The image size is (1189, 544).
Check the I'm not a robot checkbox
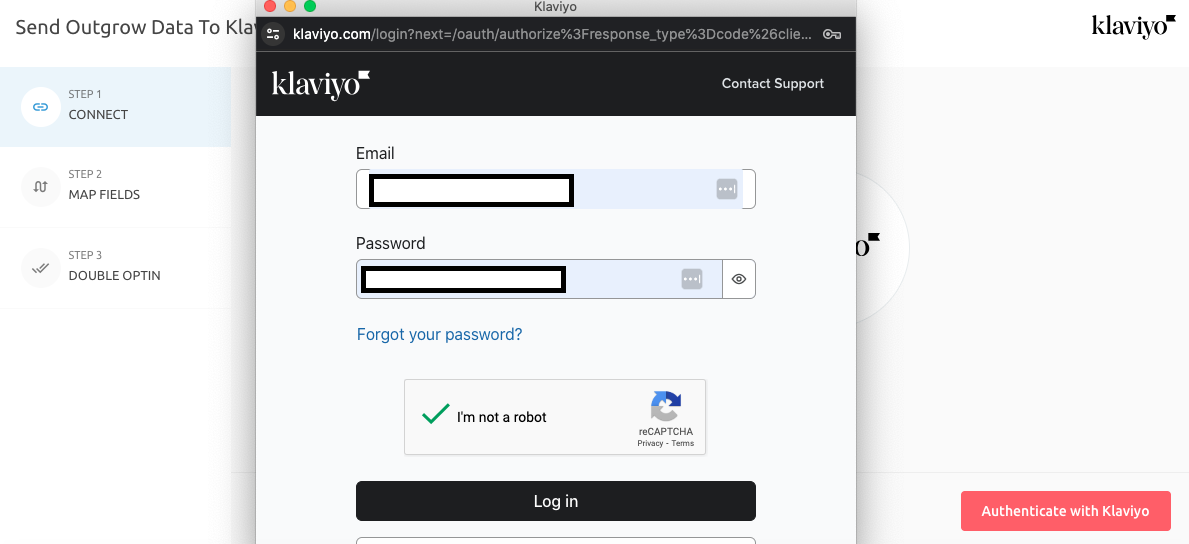coord(435,415)
